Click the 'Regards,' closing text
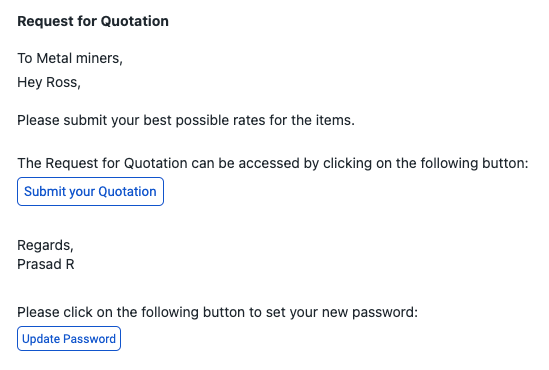The image size is (549, 370). tap(46, 245)
